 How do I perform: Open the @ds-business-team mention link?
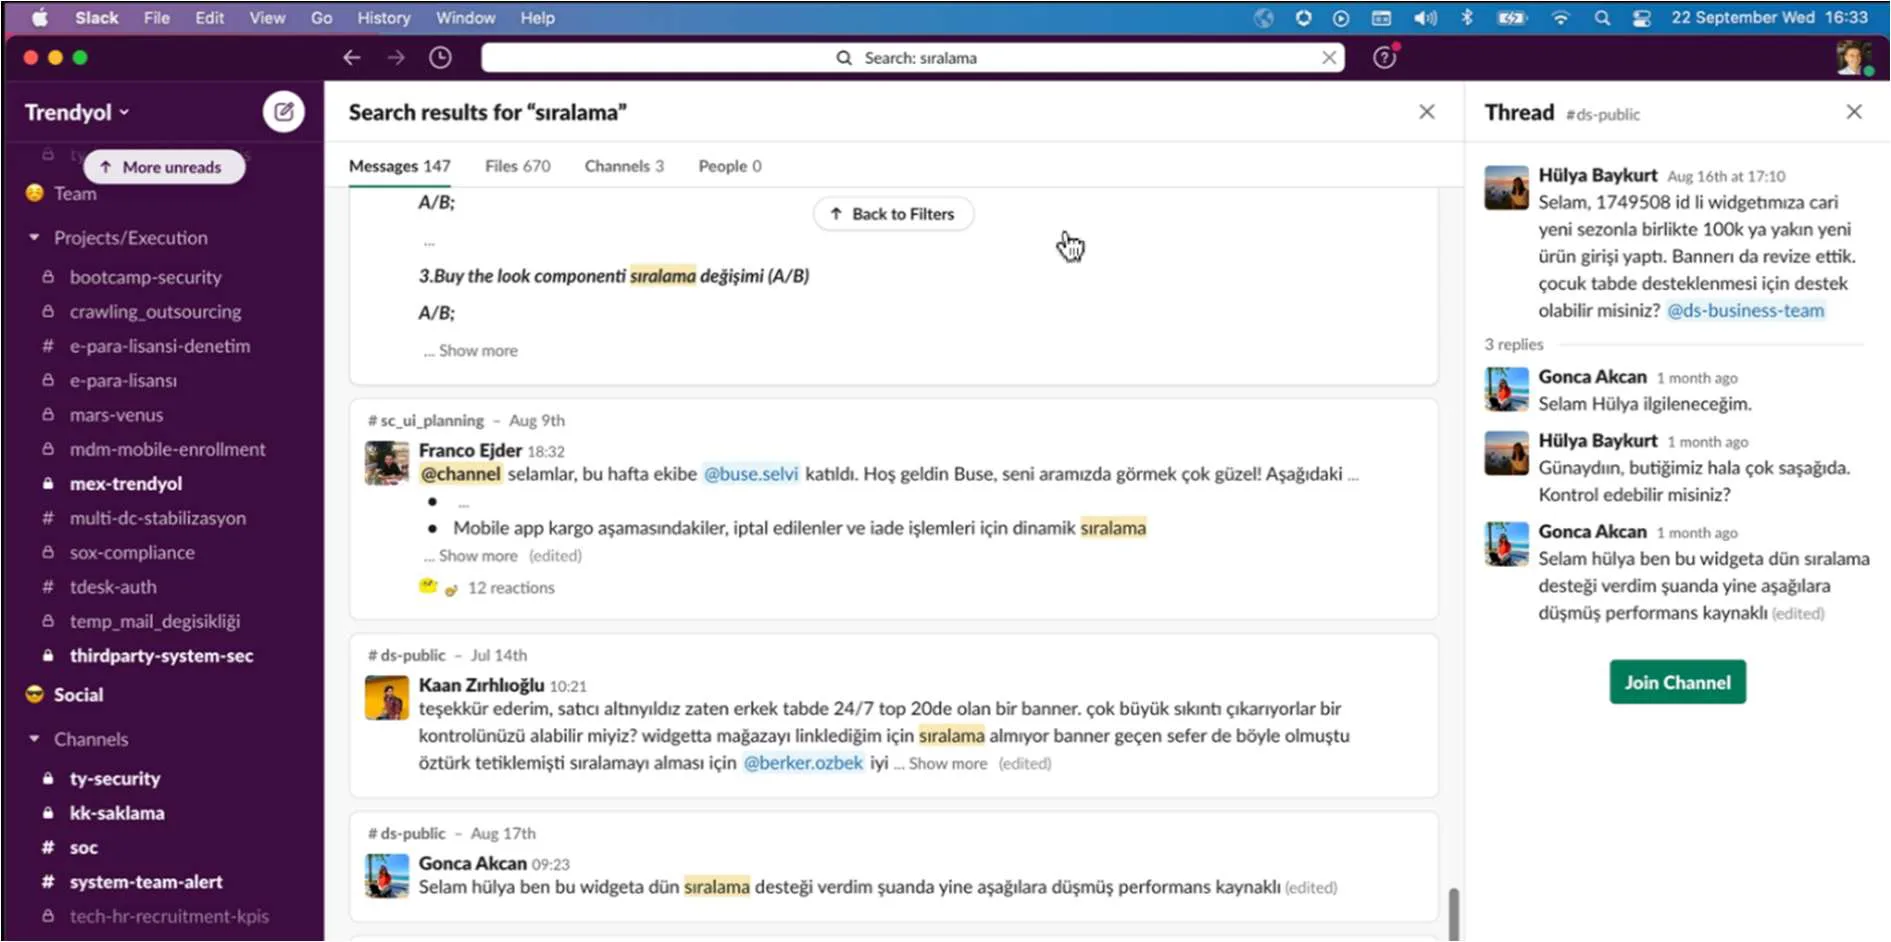[x=1745, y=310]
